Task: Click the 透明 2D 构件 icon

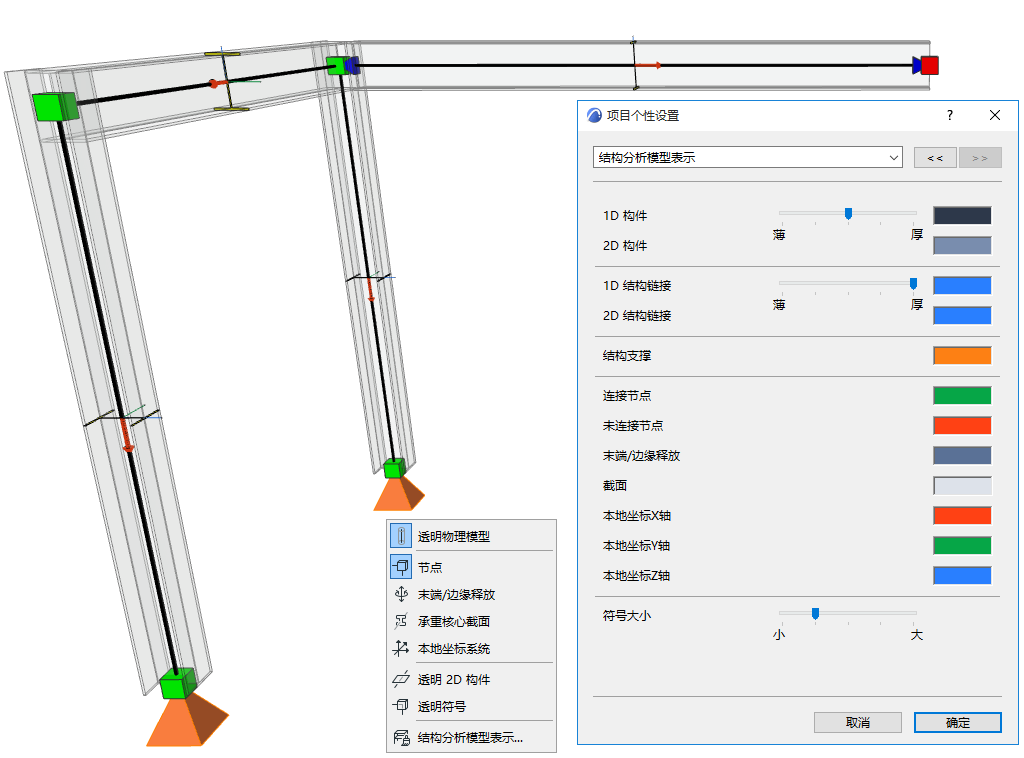Action: point(401,679)
